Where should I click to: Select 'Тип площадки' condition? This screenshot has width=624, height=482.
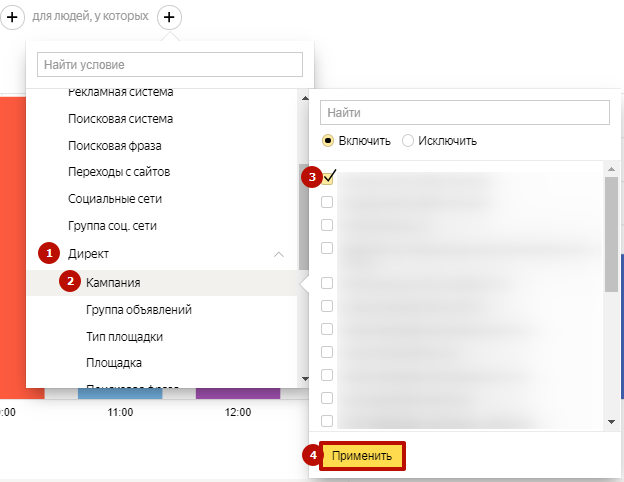pos(125,336)
